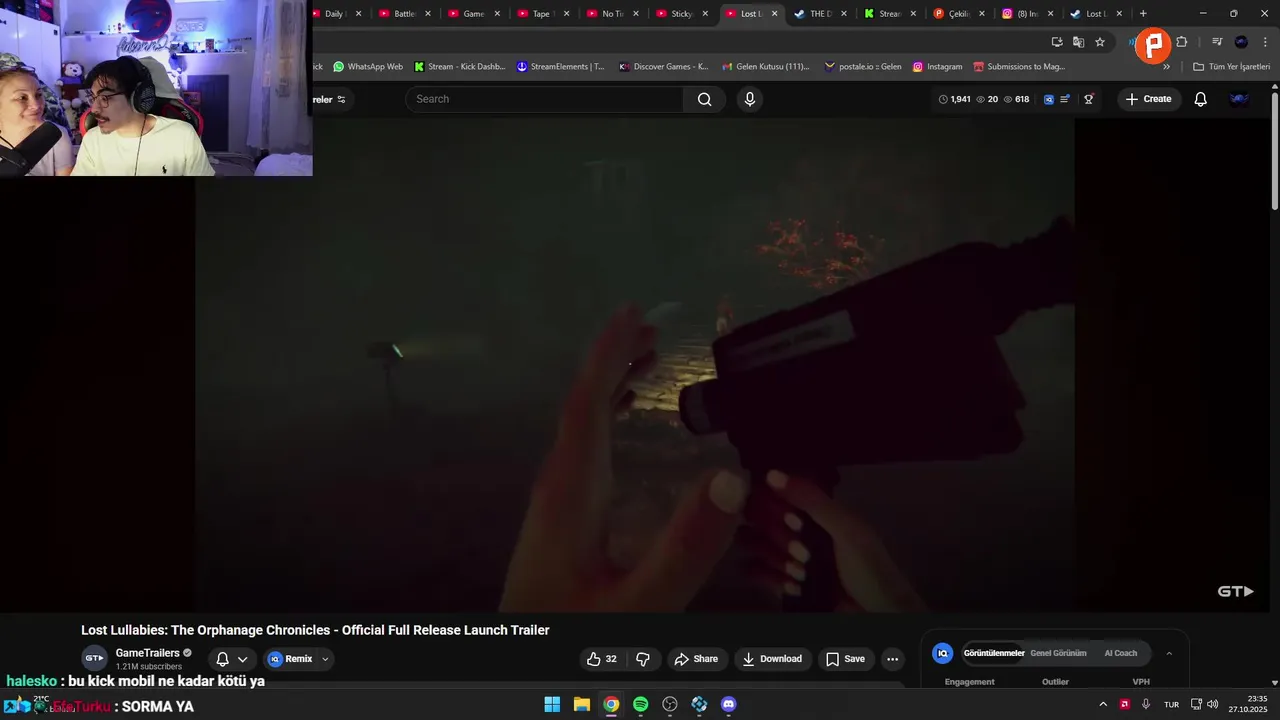Screen dimensions: 1280x720
Task: Open Chrome media control icon
Action: [1217, 42]
